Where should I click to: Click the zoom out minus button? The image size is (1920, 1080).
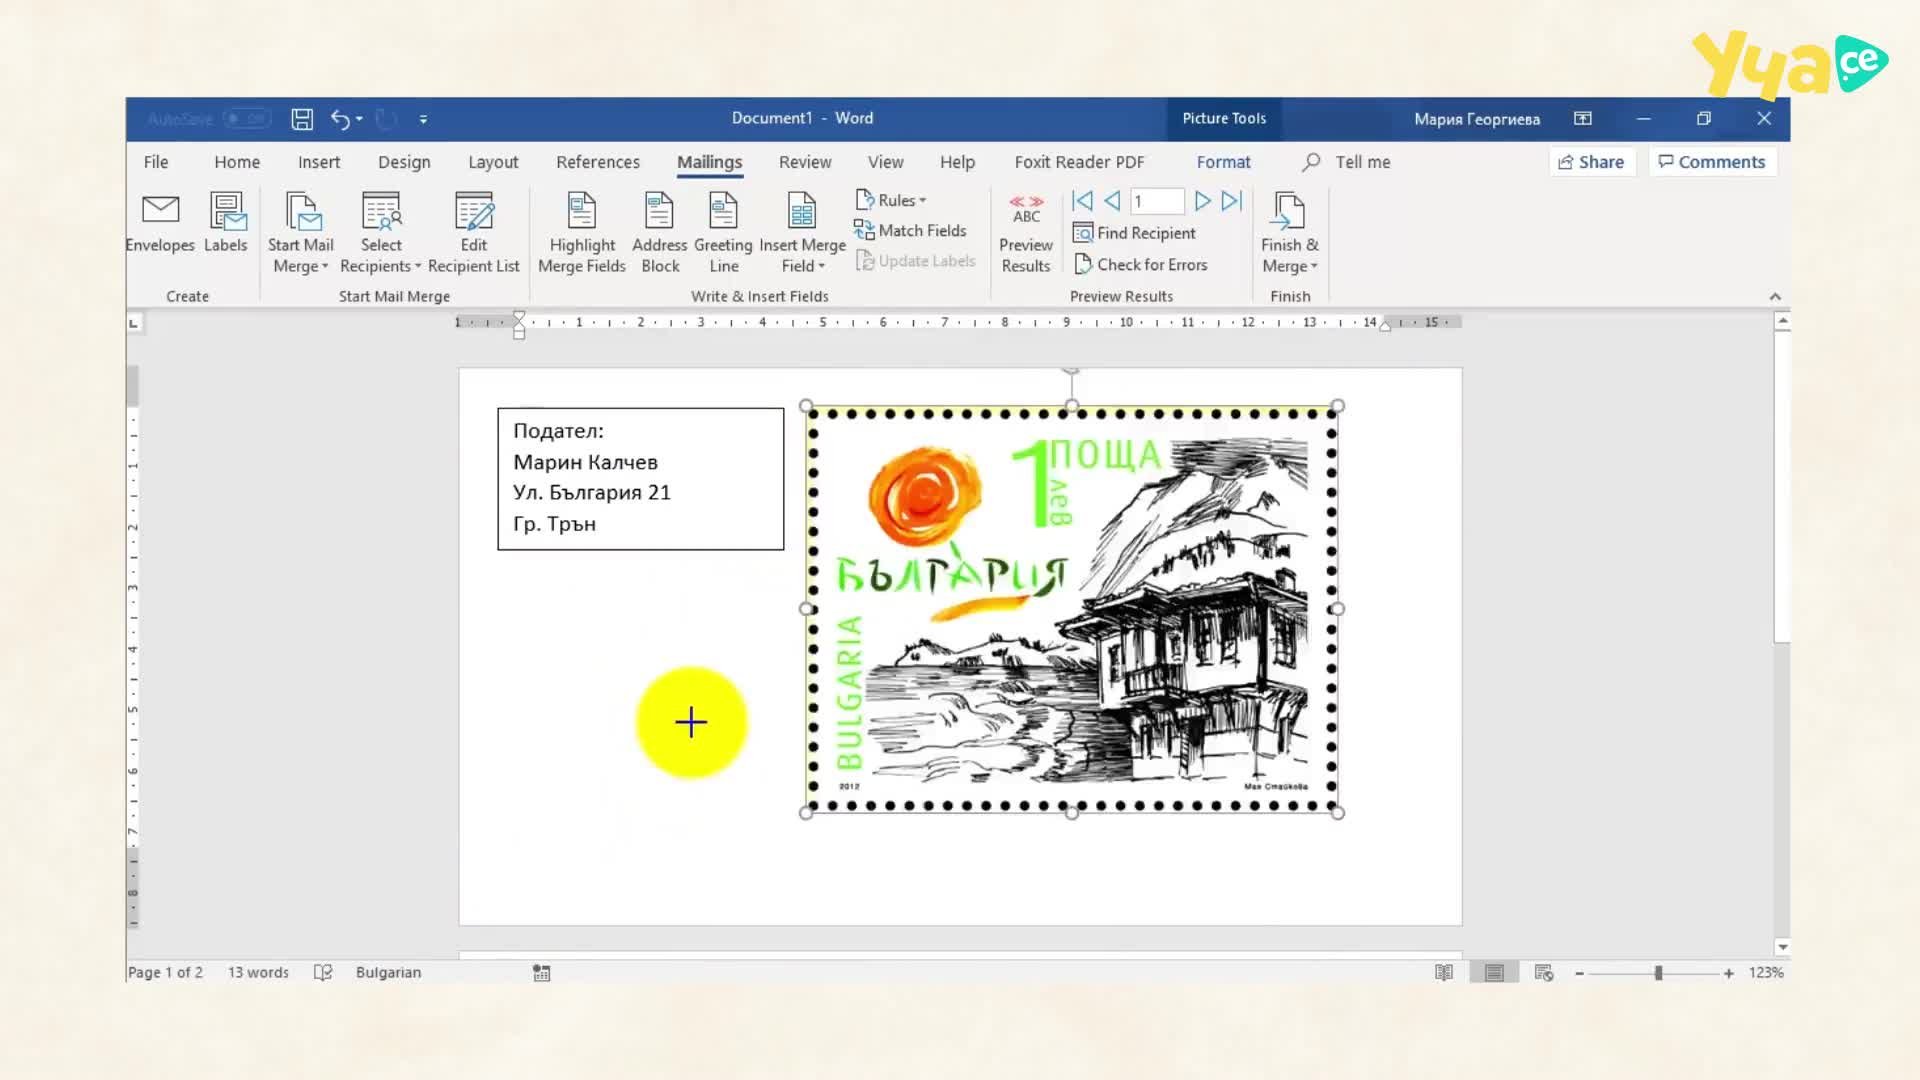(x=1579, y=973)
